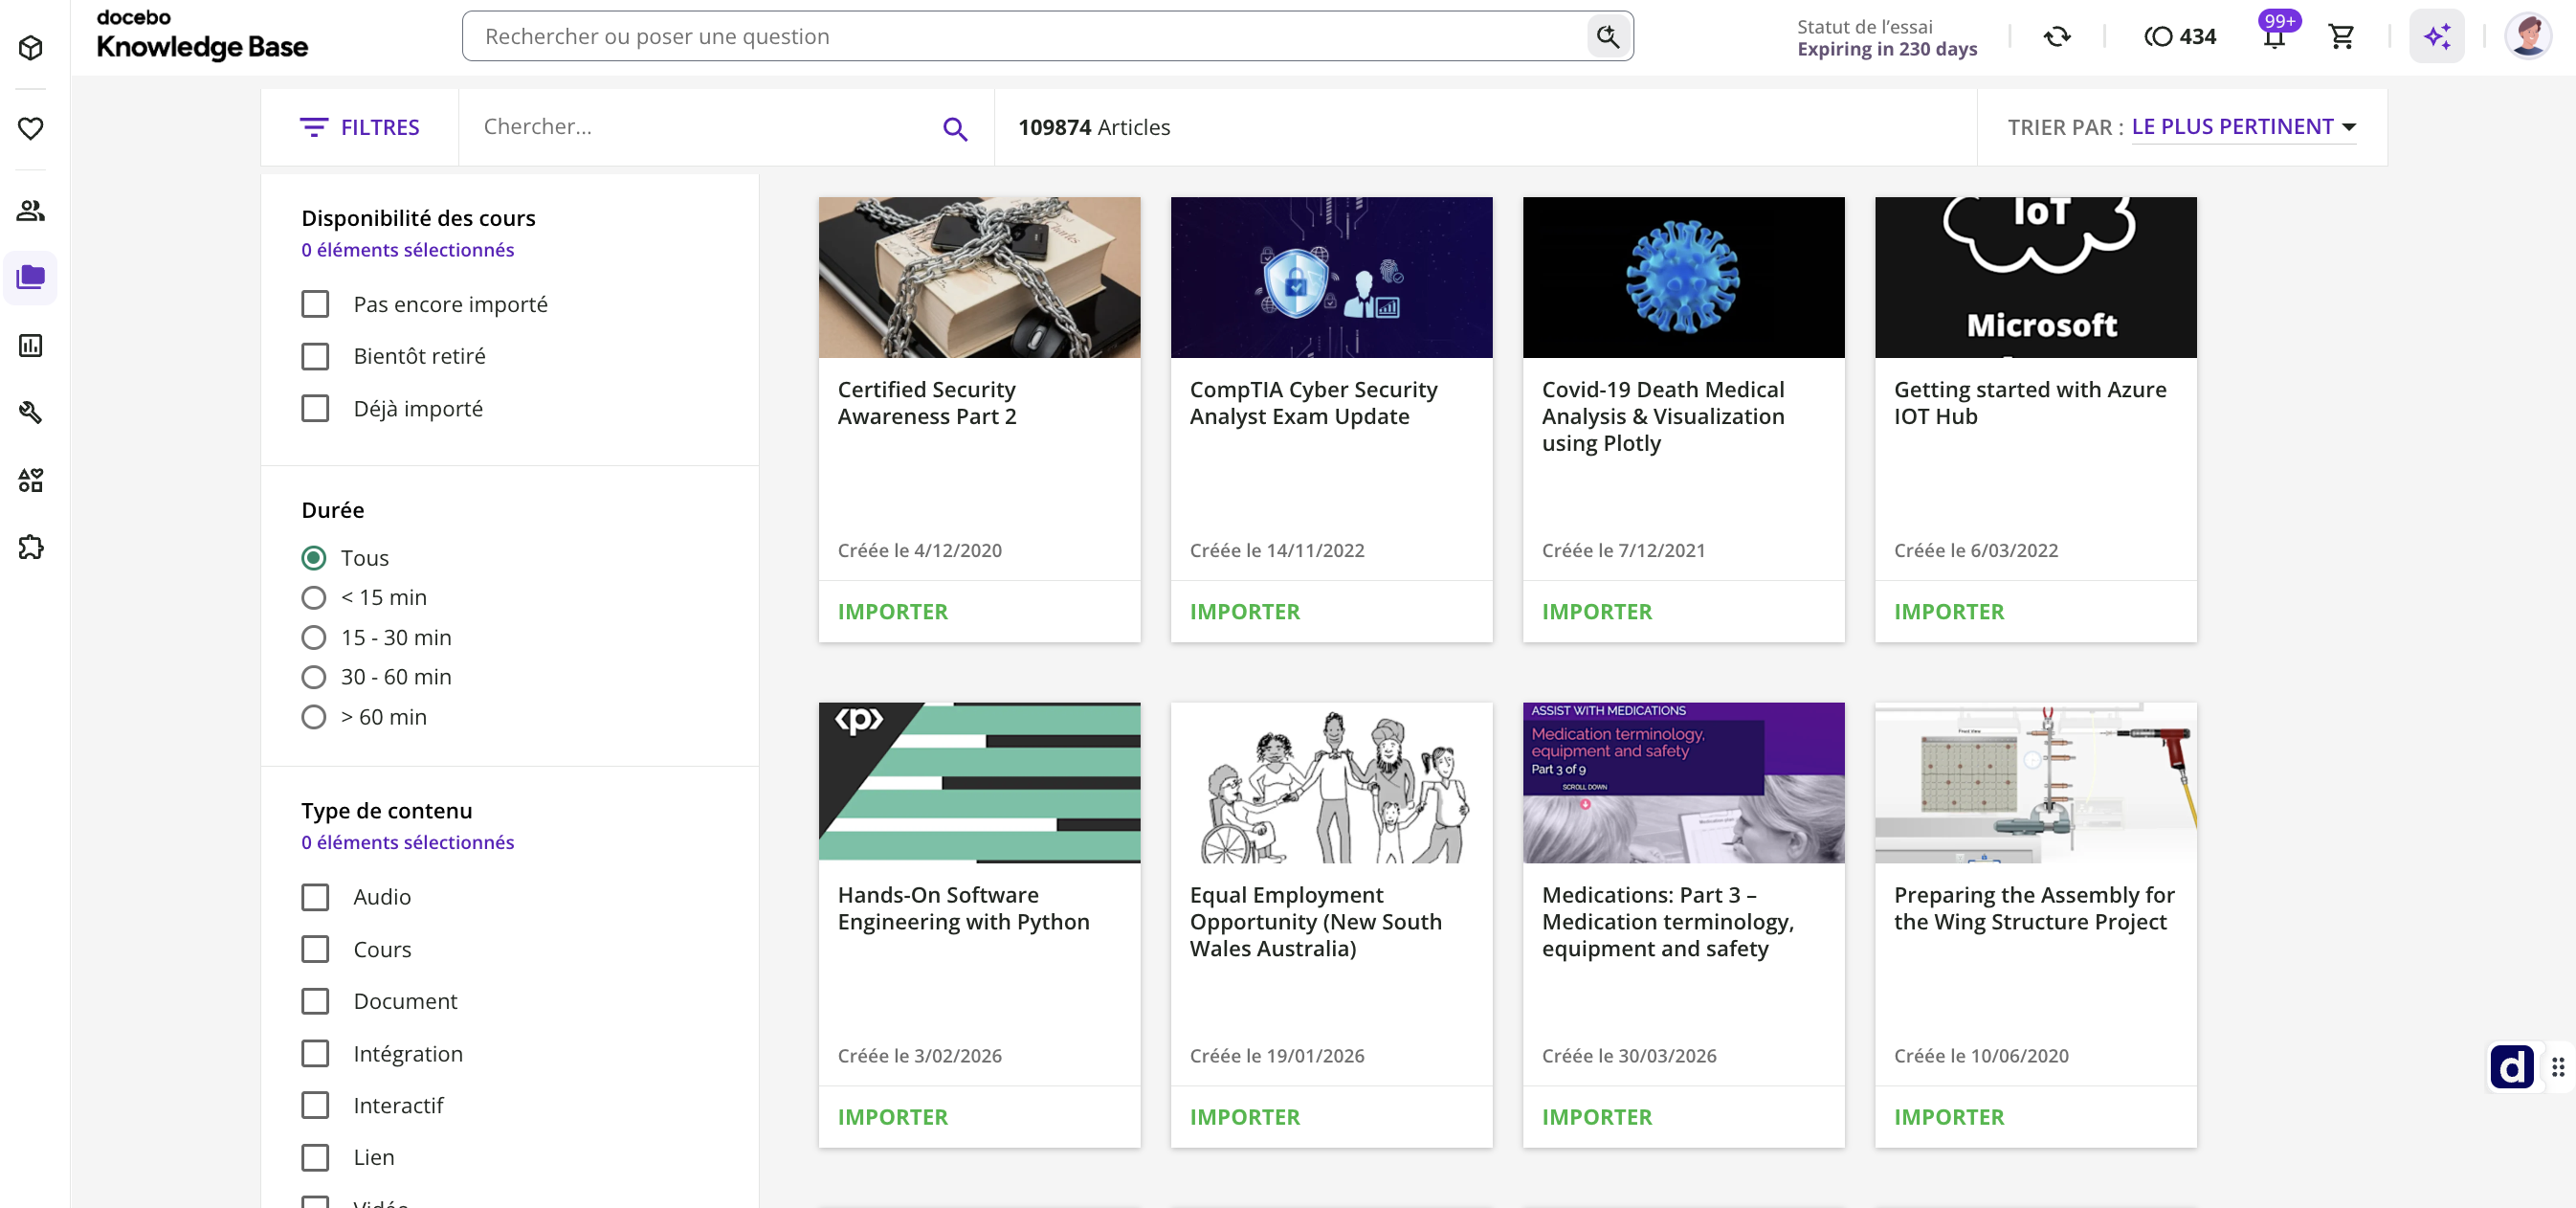Viewport: 2576px width, 1208px height.
Task: Open Covid-19 virus thumbnail
Action: (x=1683, y=277)
